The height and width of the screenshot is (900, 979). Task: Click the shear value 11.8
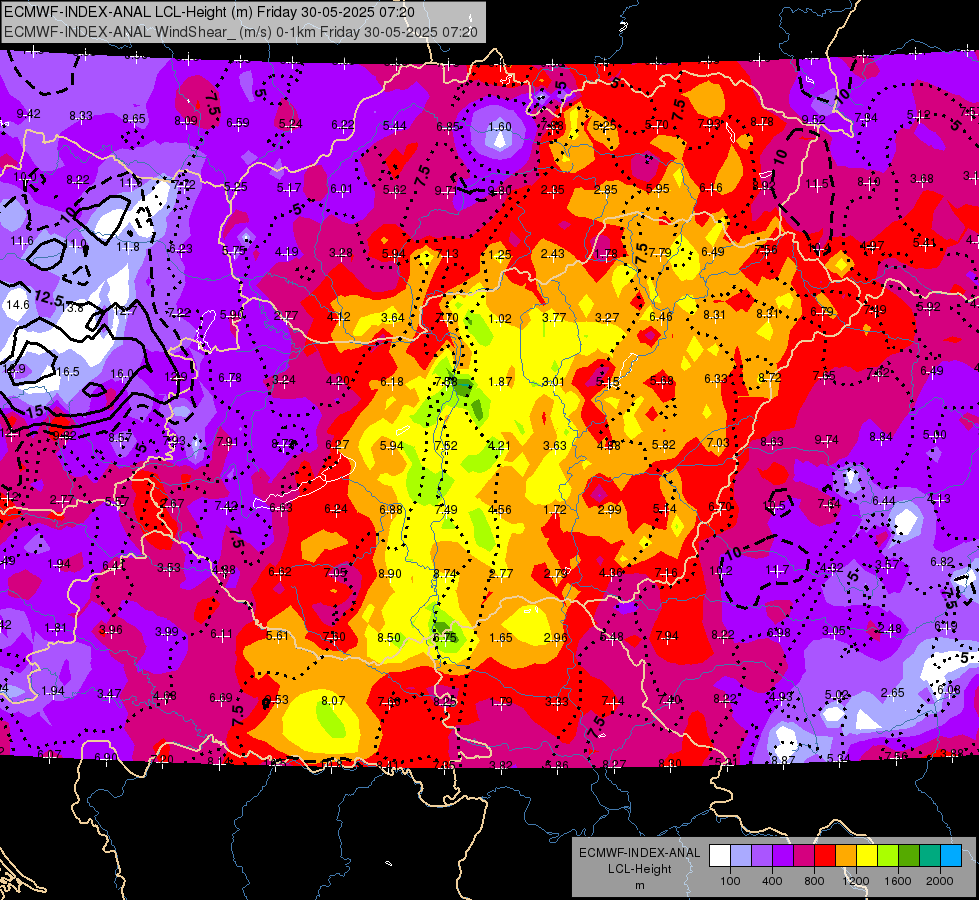click(x=128, y=247)
